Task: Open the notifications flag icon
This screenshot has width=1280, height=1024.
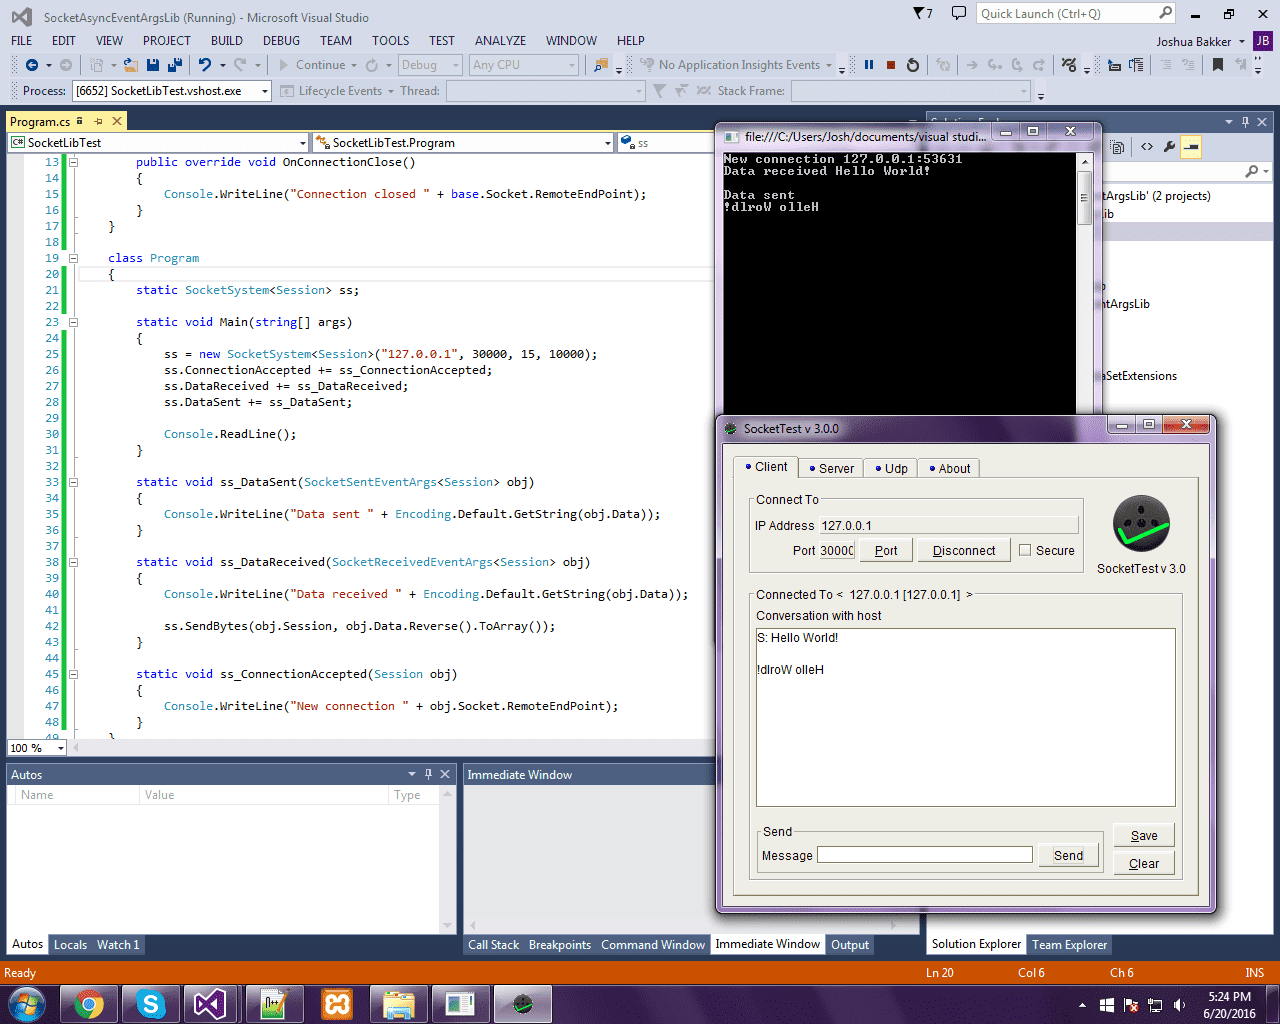Action: pos(922,13)
